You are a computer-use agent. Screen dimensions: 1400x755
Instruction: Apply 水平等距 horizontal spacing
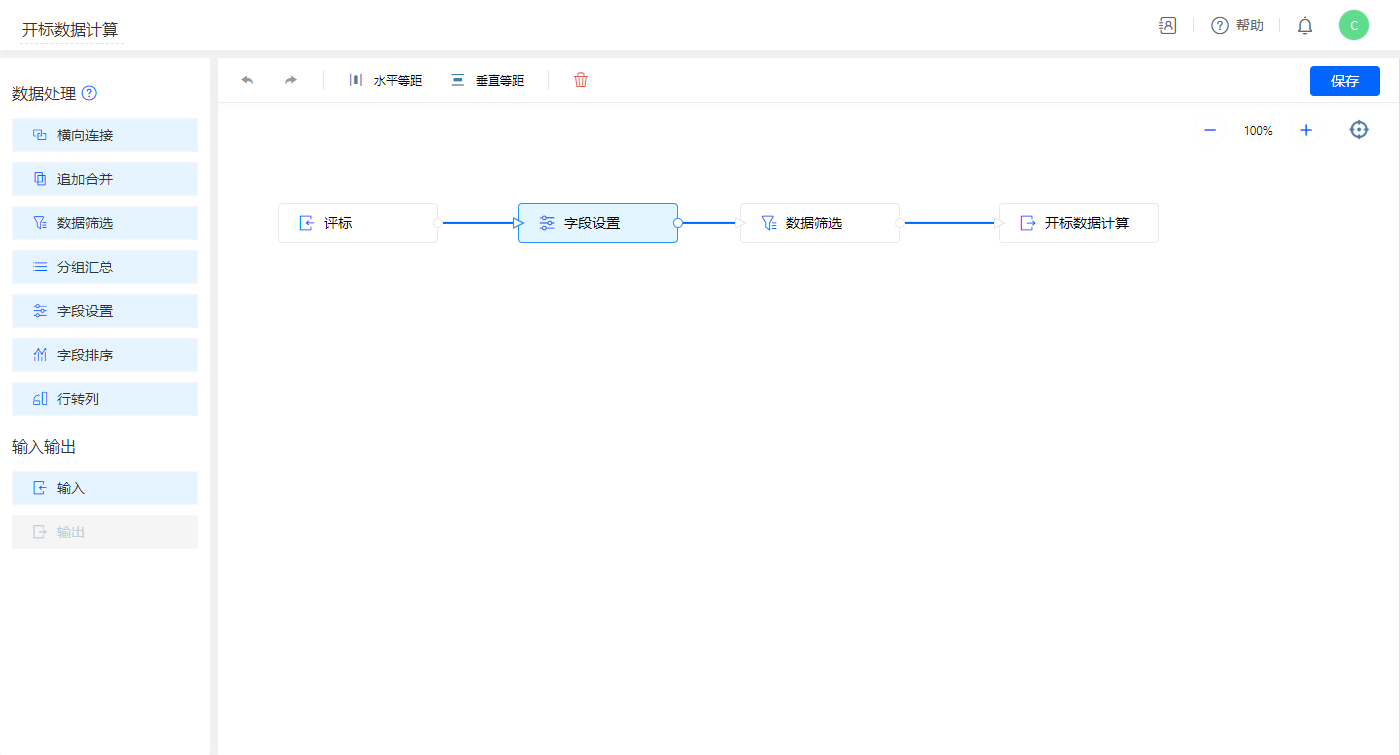[385, 80]
